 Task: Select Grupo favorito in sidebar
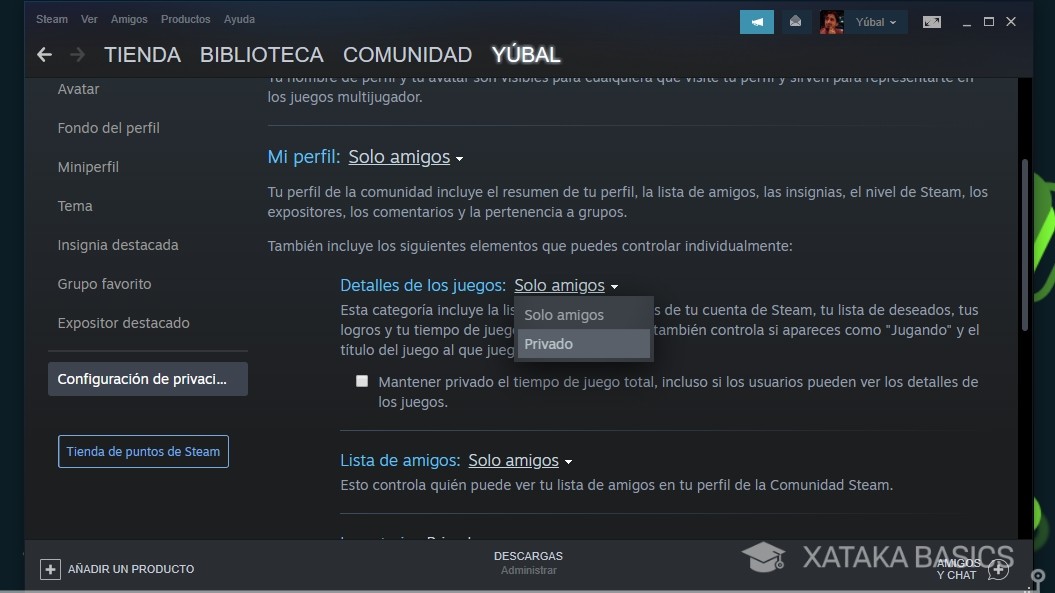tap(104, 284)
